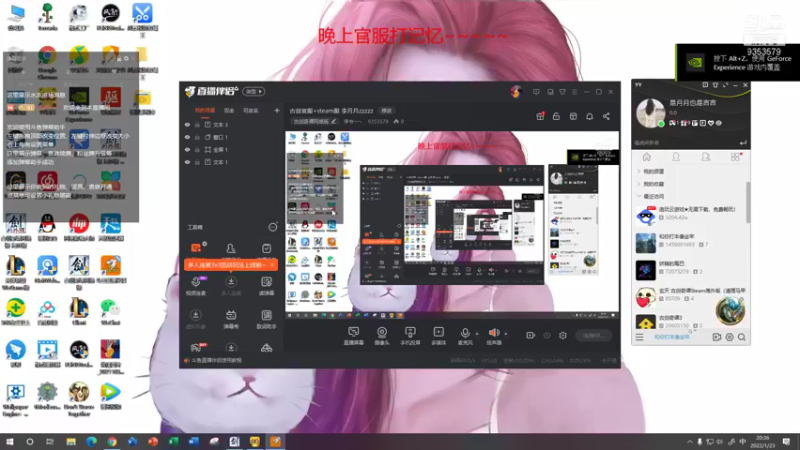Open the user avatar in streaming app title bar
The width and height of the screenshot is (800, 450).
tap(516, 92)
